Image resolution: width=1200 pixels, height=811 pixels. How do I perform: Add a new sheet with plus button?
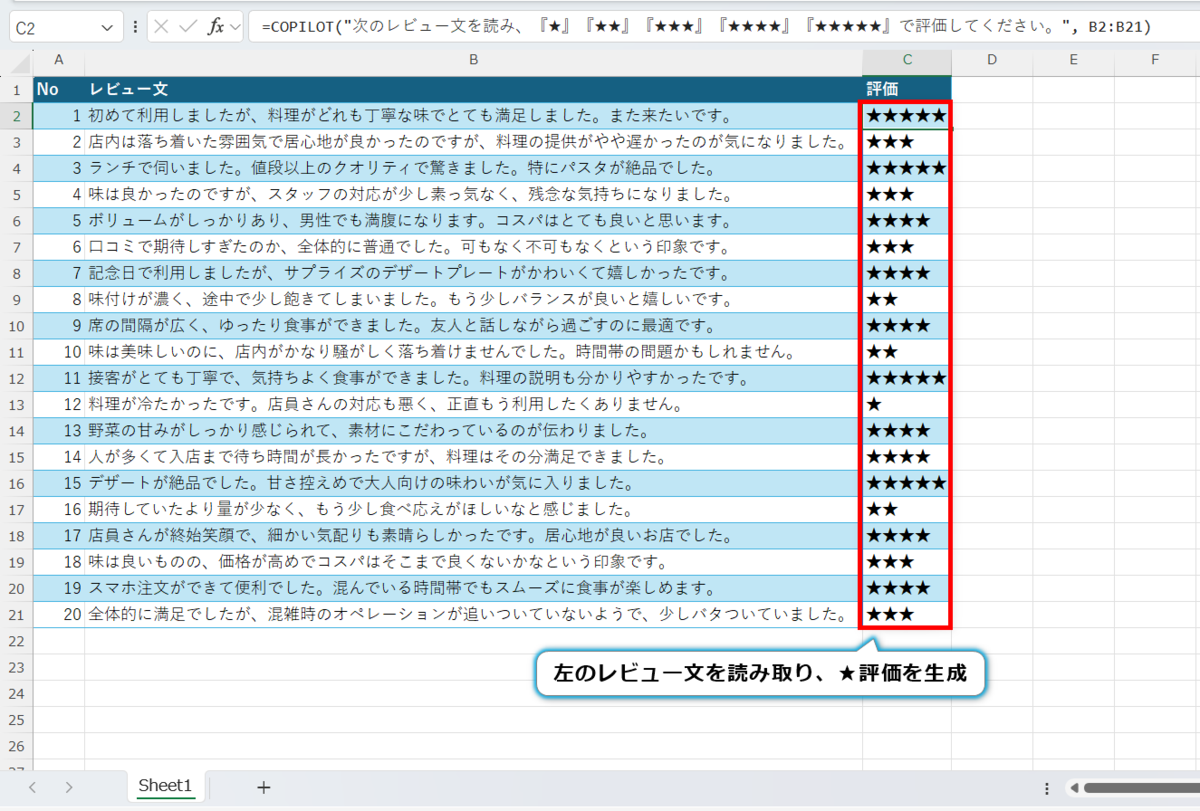click(x=264, y=787)
